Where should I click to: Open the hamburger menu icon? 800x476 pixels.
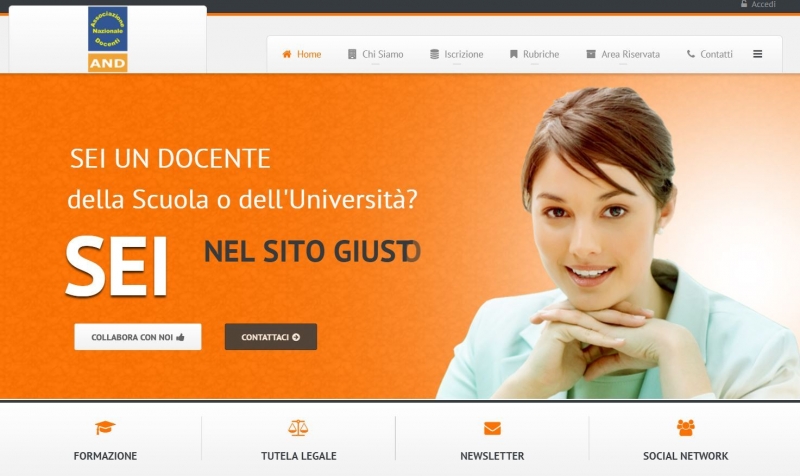click(758, 54)
